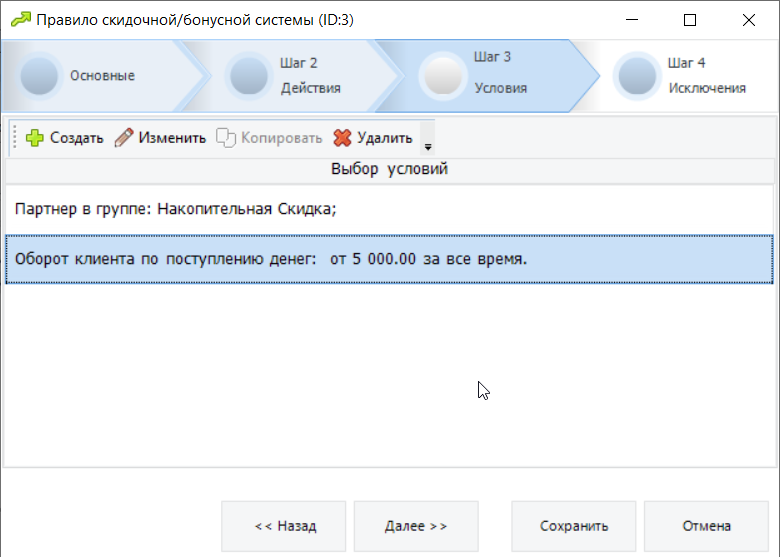
Task: Click the Удалить label in the toolbar
Action: pyautogui.click(x=385, y=138)
